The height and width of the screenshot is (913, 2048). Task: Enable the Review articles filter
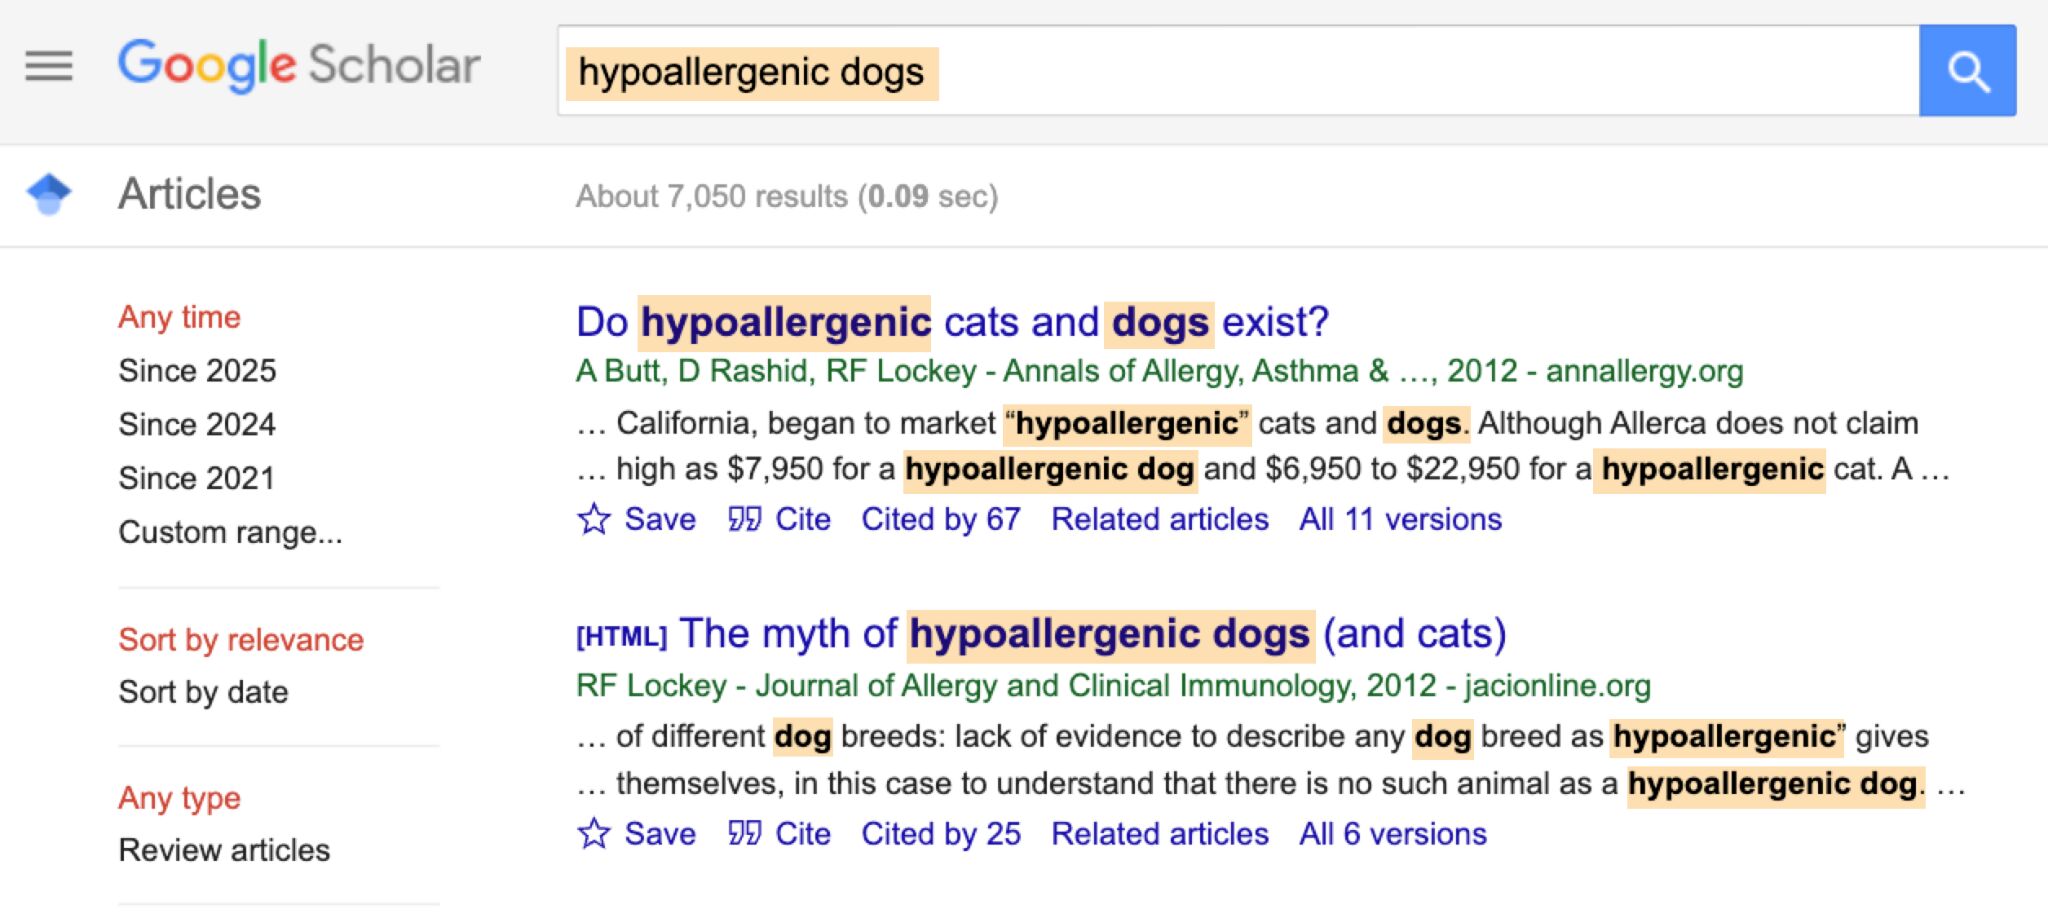pyautogui.click(x=224, y=851)
